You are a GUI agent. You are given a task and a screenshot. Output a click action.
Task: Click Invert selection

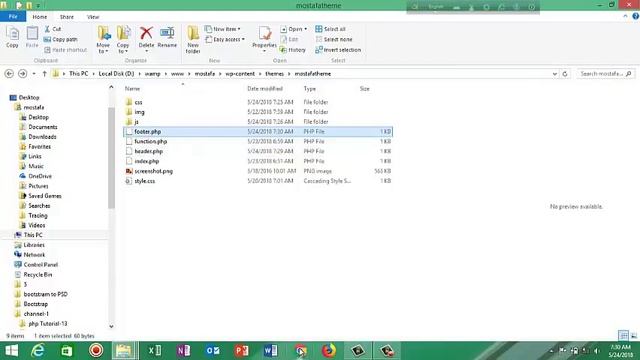point(338,50)
